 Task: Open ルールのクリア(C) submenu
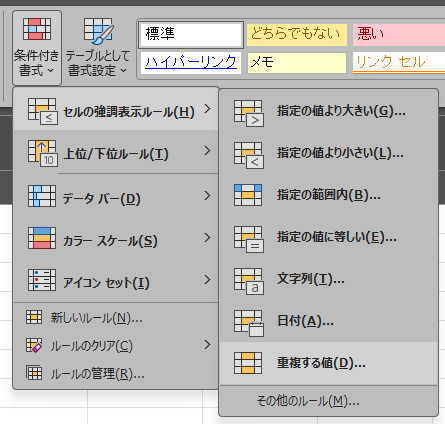pyautogui.click(x=116, y=345)
